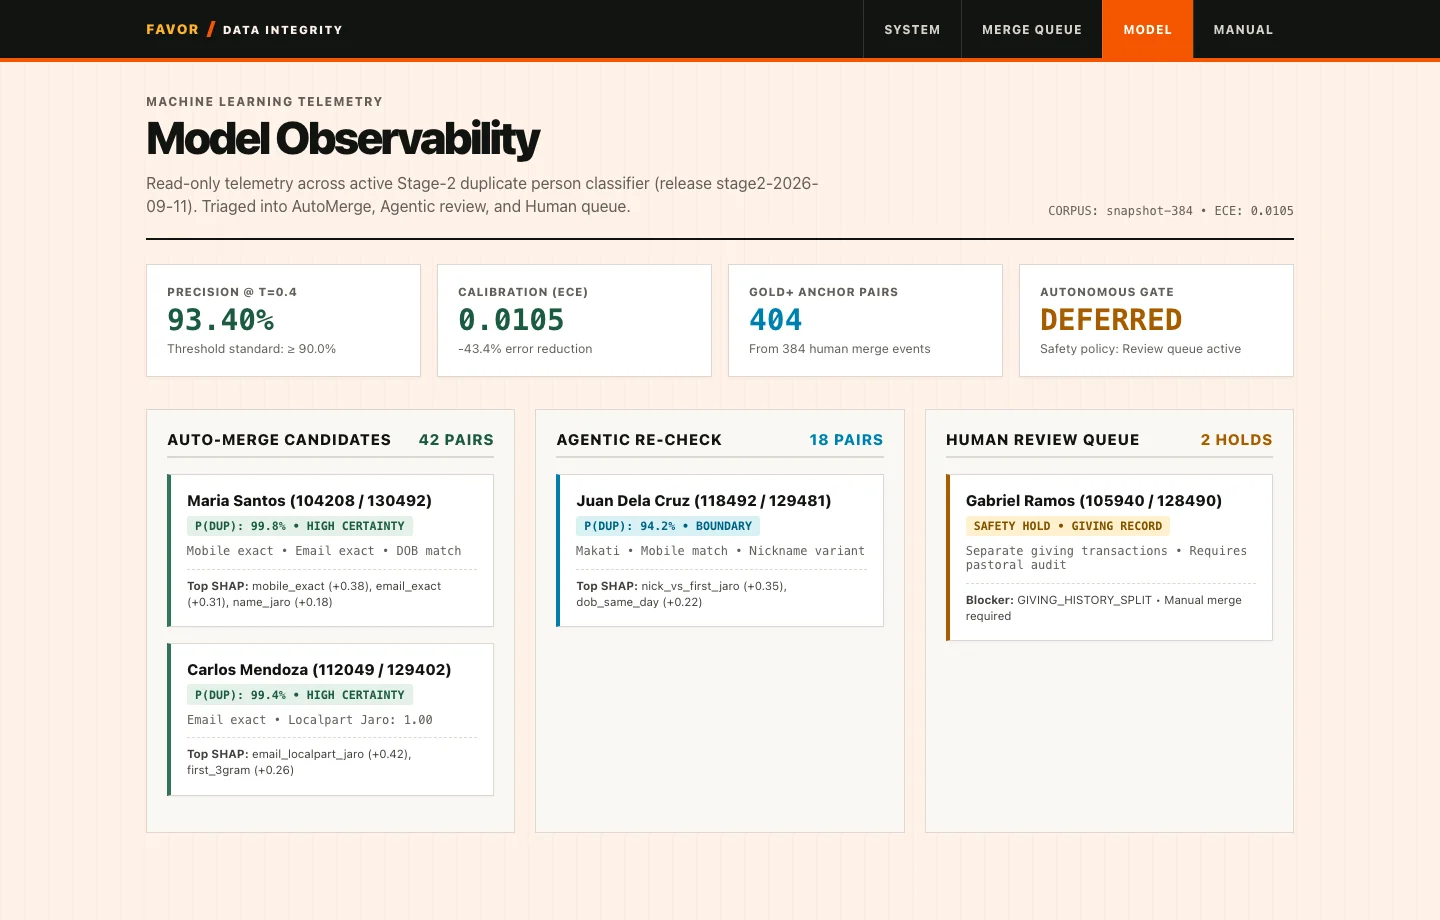Image resolution: width=1440 pixels, height=920 pixels.
Task: Click '-43.4% error reduction' text
Action: 525,349
